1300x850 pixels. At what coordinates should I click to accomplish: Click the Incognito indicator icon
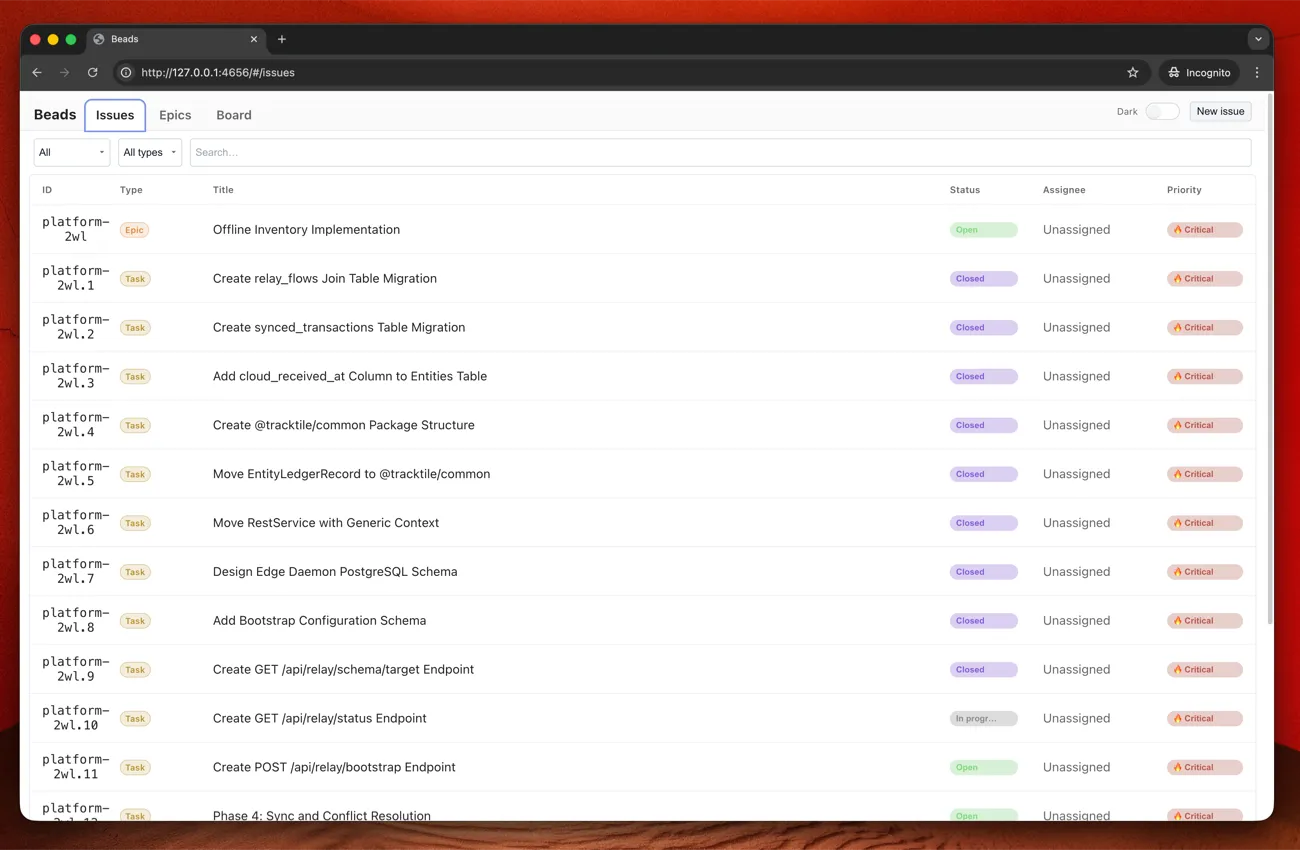[x=1171, y=72]
